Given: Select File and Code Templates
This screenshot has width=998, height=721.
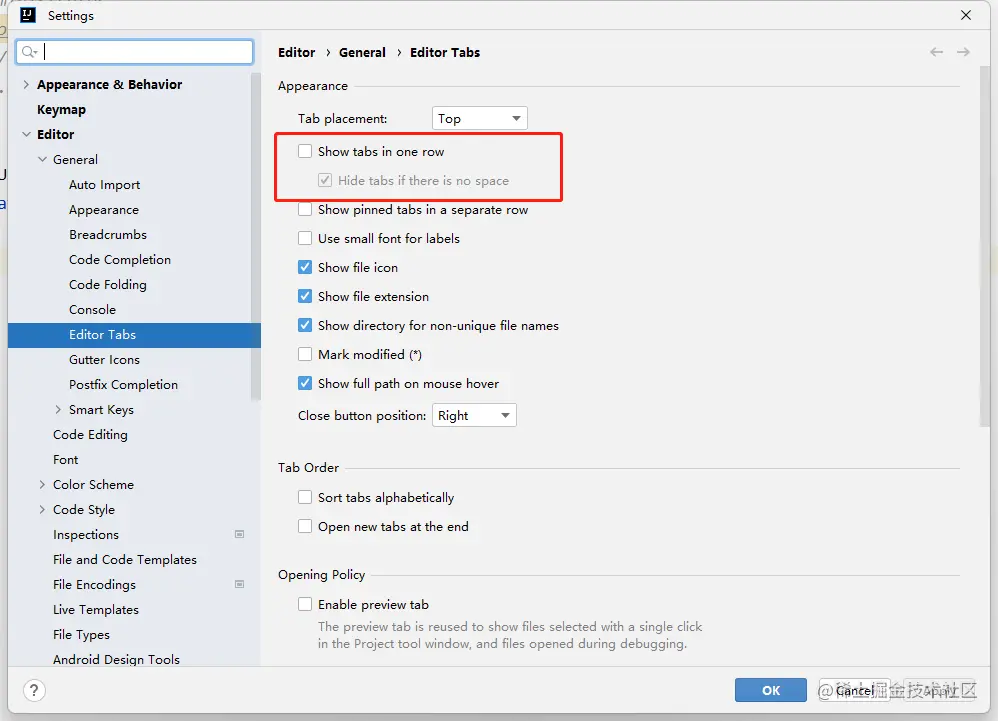Looking at the screenshot, I should (x=125, y=559).
